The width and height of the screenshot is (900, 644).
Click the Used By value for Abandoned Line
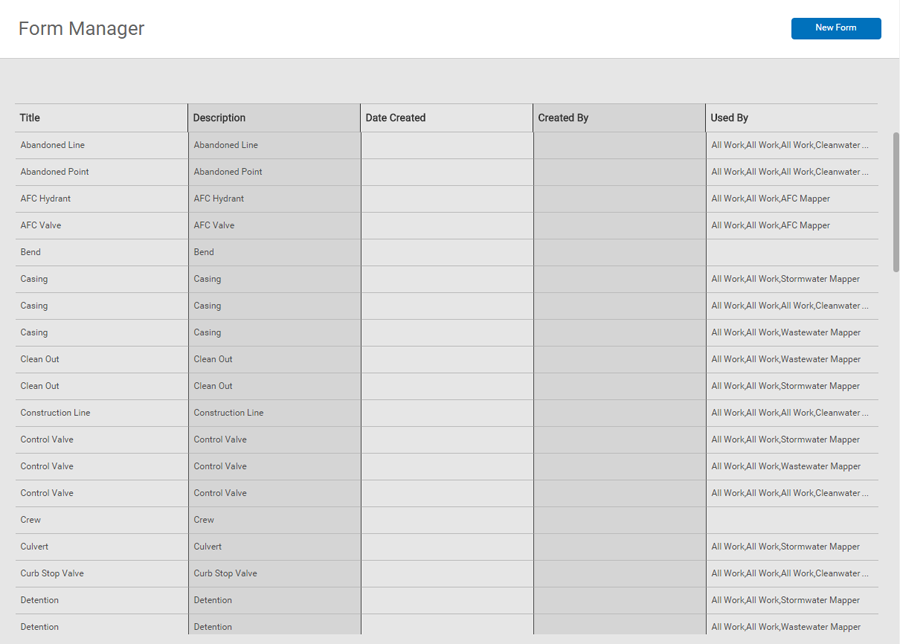[790, 145]
